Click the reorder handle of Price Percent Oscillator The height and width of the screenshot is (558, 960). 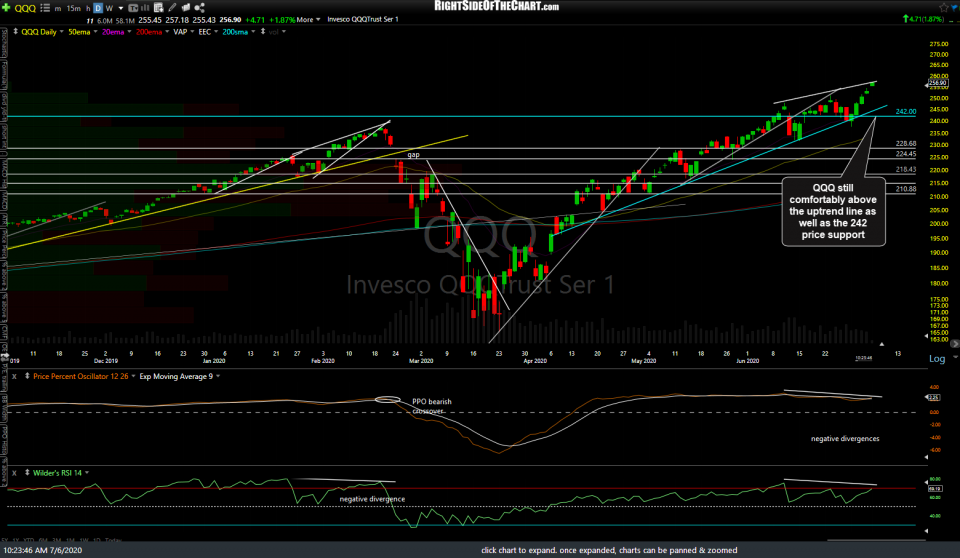click(x=27, y=376)
